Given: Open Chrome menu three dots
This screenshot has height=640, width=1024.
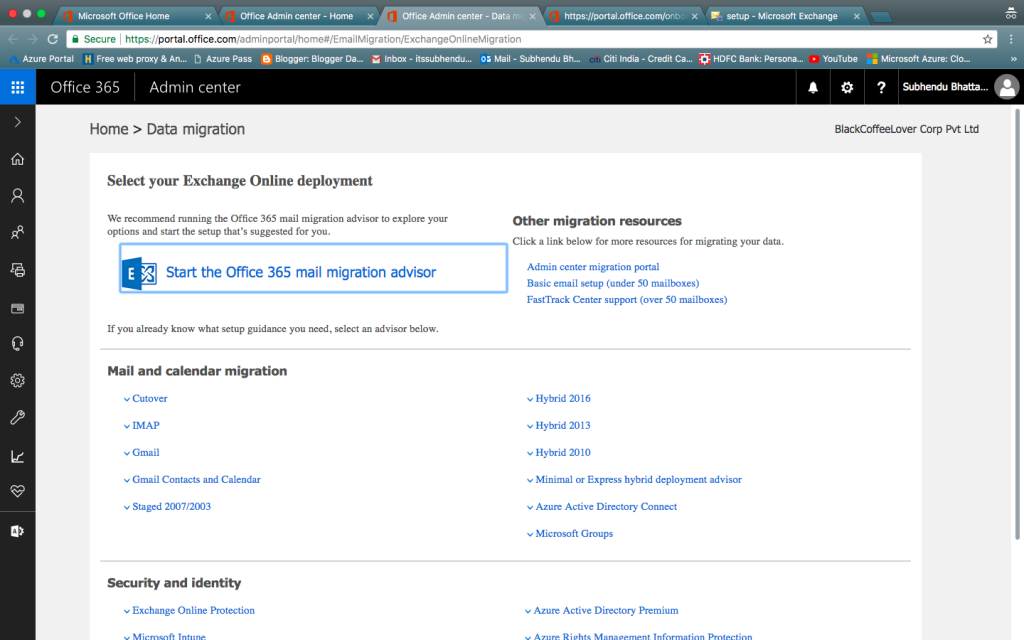Looking at the screenshot, I should pos(1011,39).
